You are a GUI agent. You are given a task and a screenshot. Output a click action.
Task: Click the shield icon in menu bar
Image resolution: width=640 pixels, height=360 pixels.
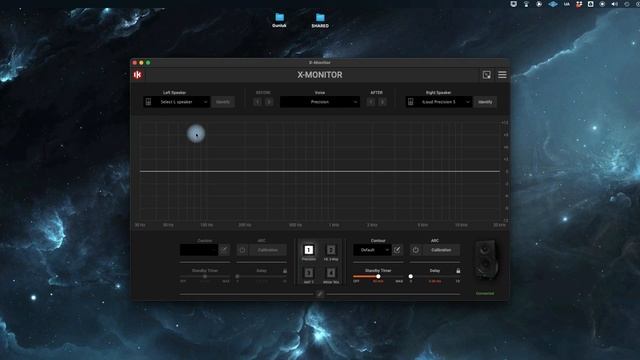(513, 4)
